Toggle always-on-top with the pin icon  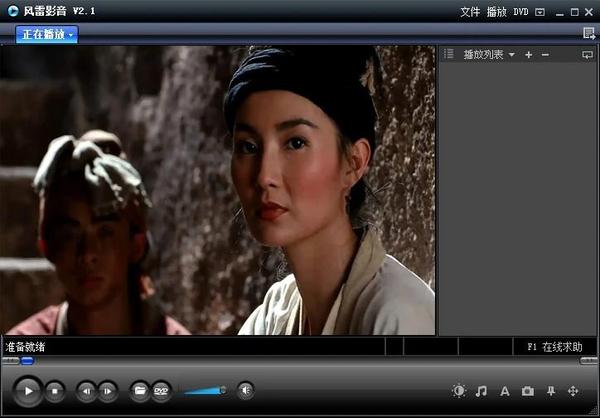[x=551, y=391]
